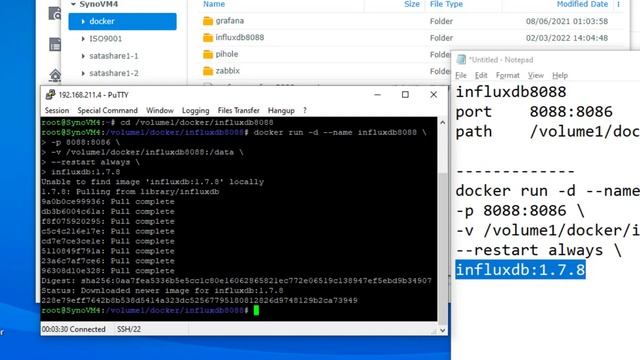
Task: Open Notepad Edit menu
Action: click(481, 76)
